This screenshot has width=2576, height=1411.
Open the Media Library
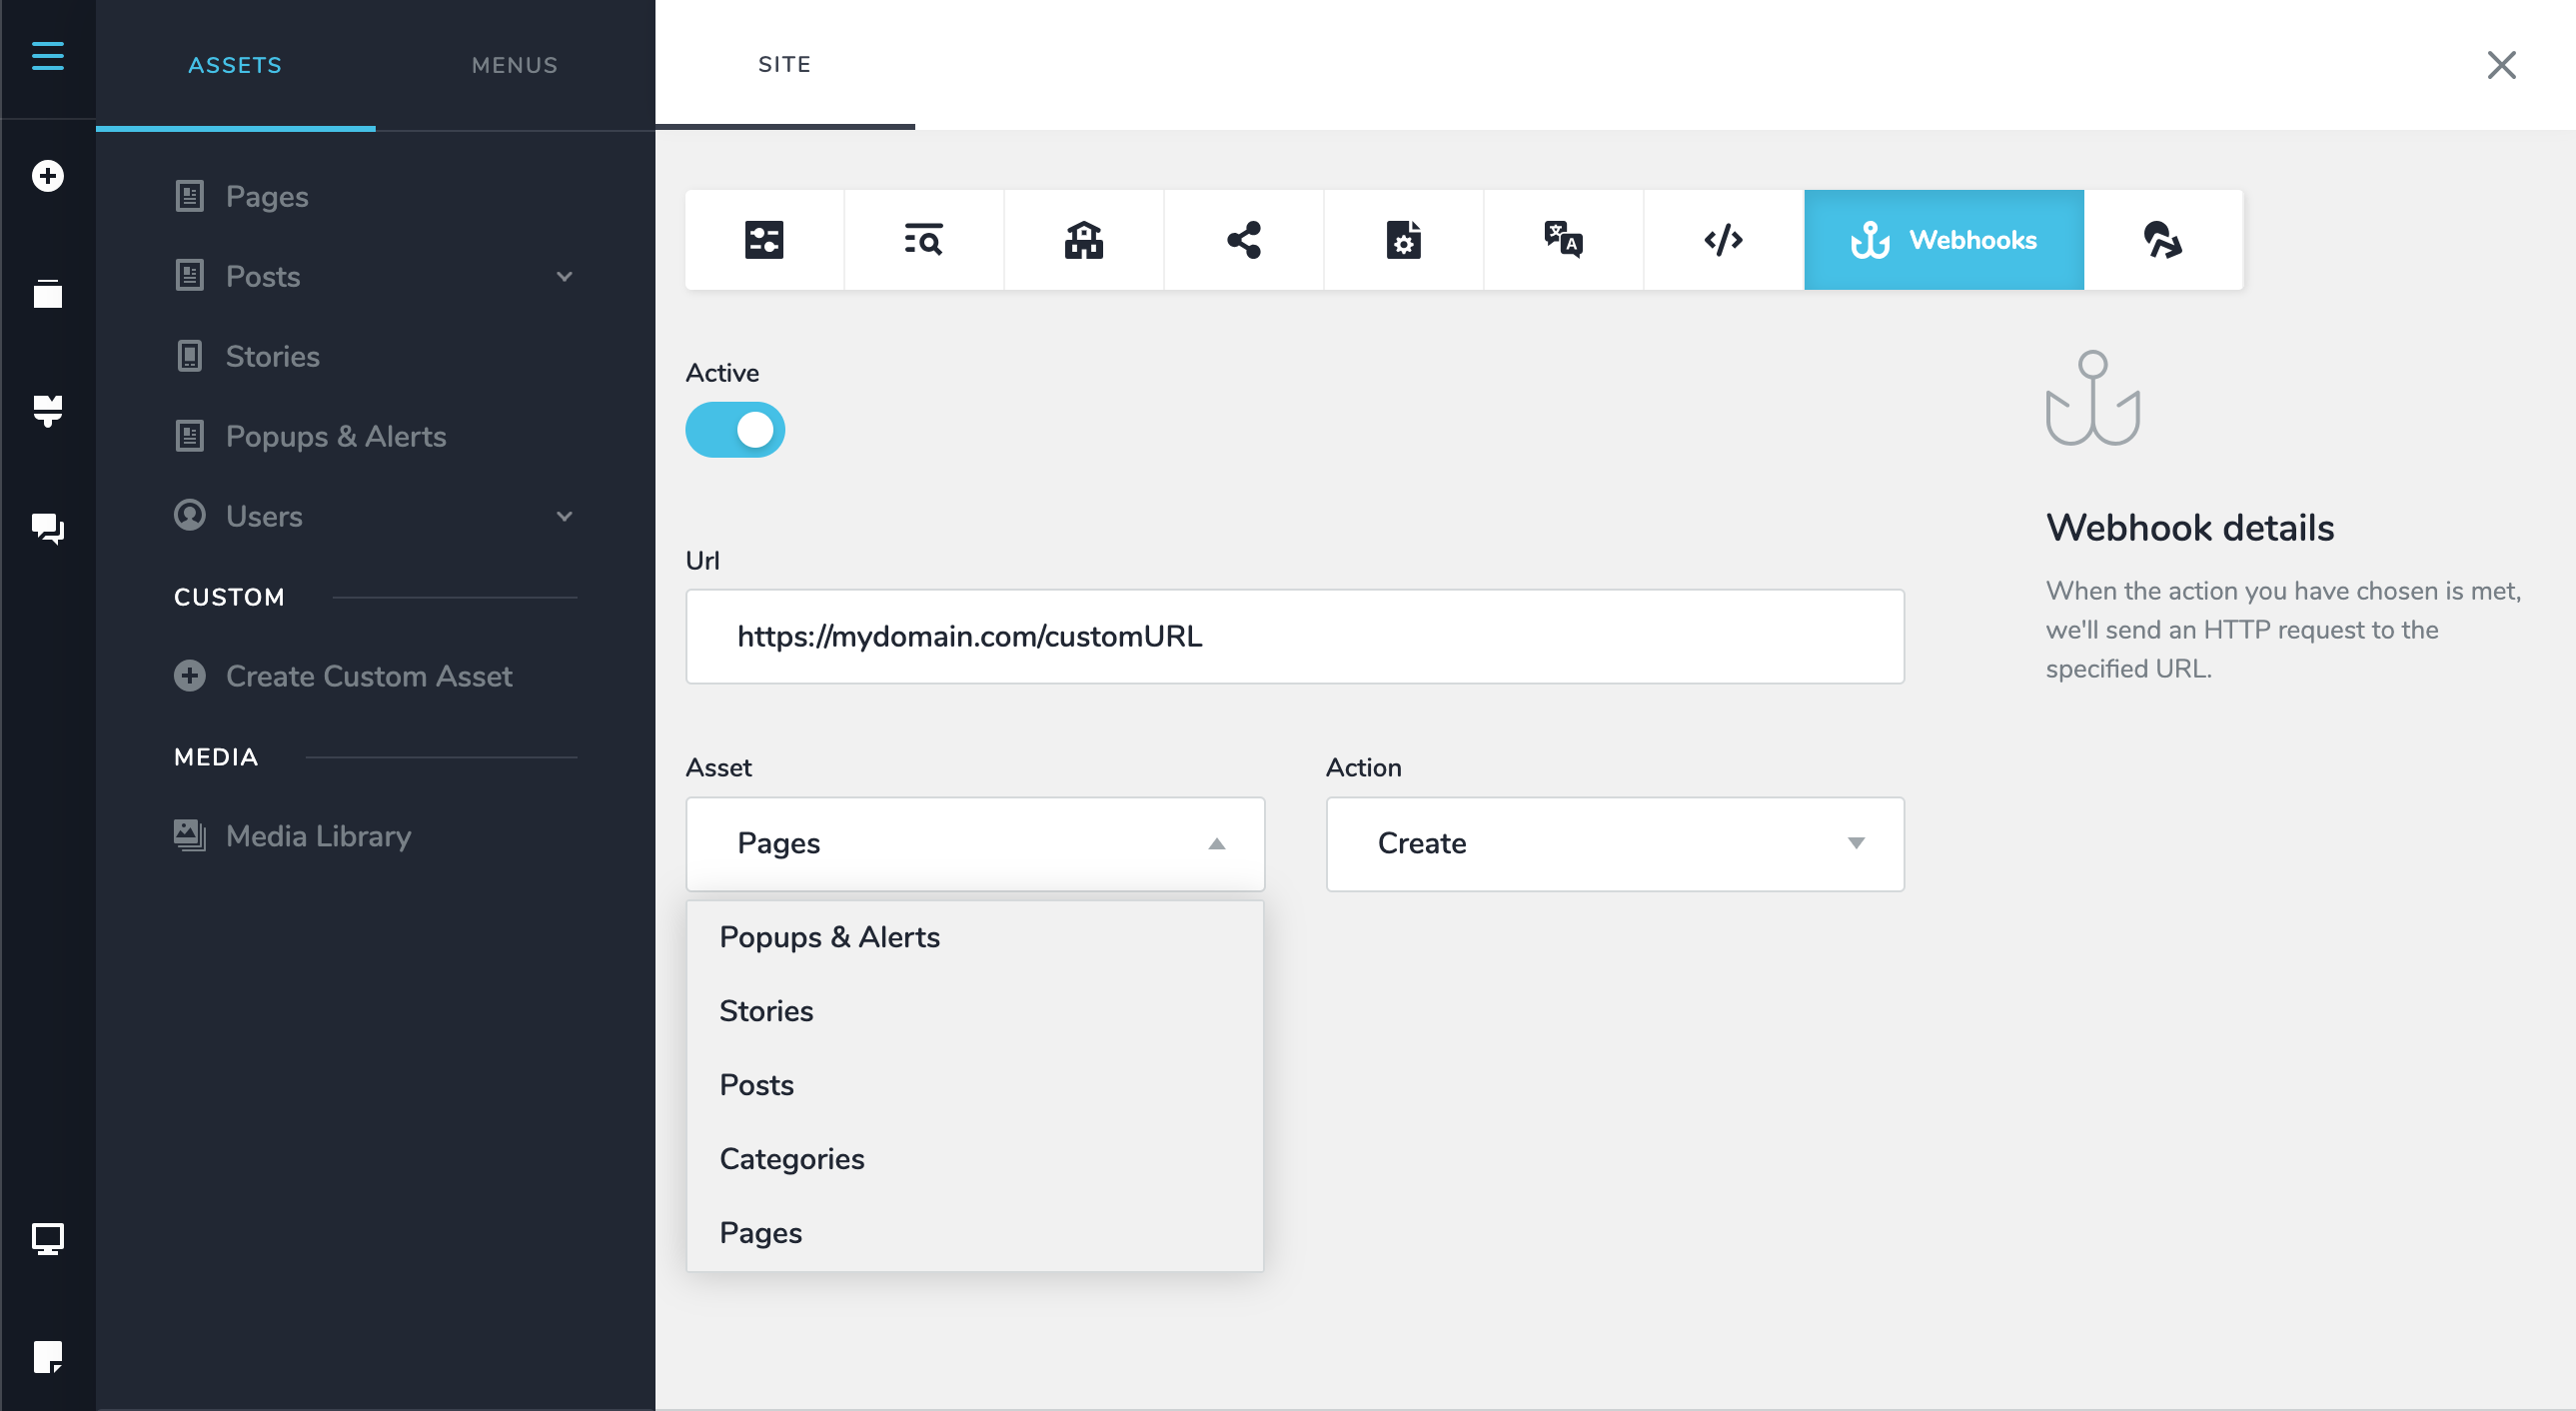coord(318,836)
